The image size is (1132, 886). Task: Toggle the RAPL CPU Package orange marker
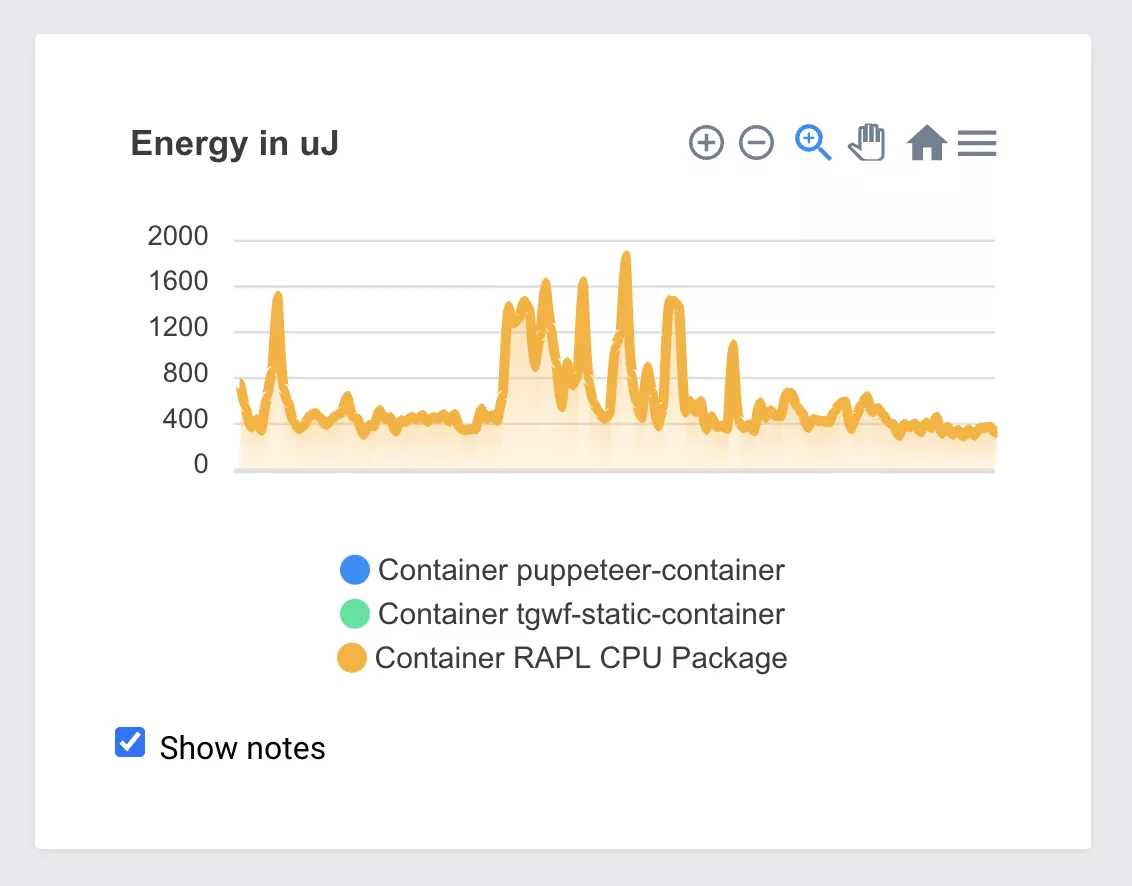[x=352, y=658]
